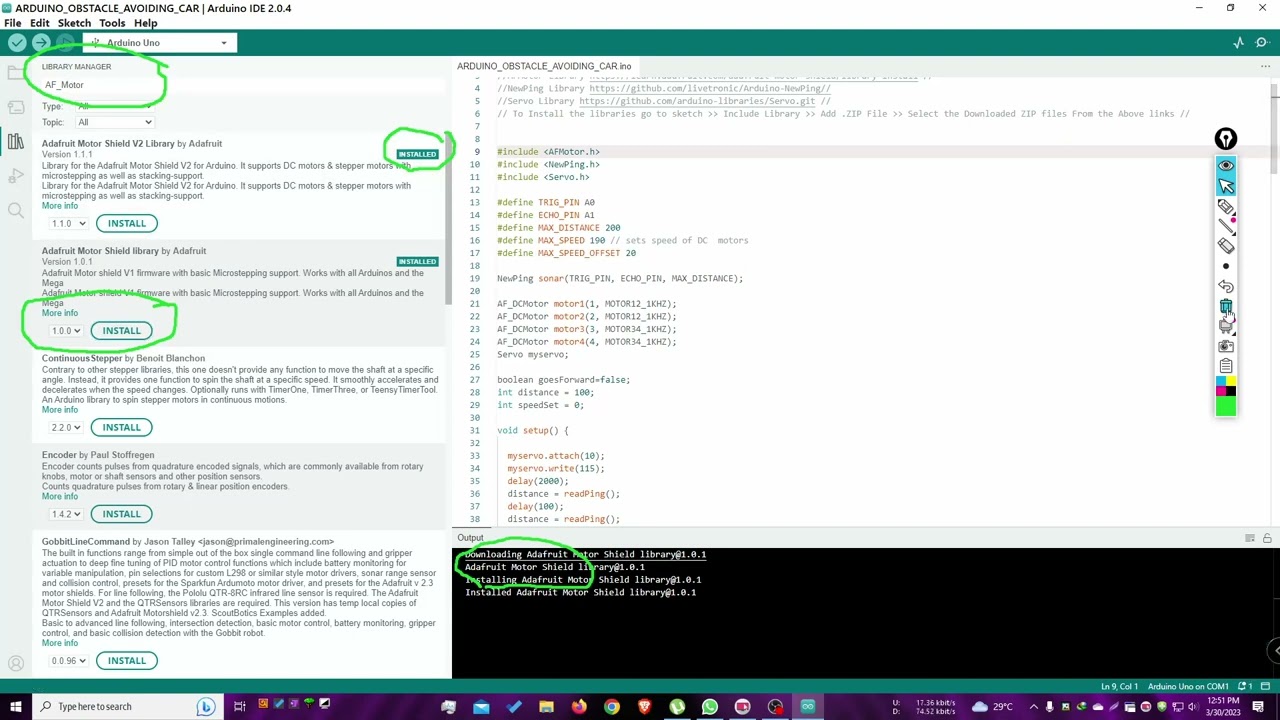Open version 2.2.0 dropdown for ContinuousStepper

[65, 428]
